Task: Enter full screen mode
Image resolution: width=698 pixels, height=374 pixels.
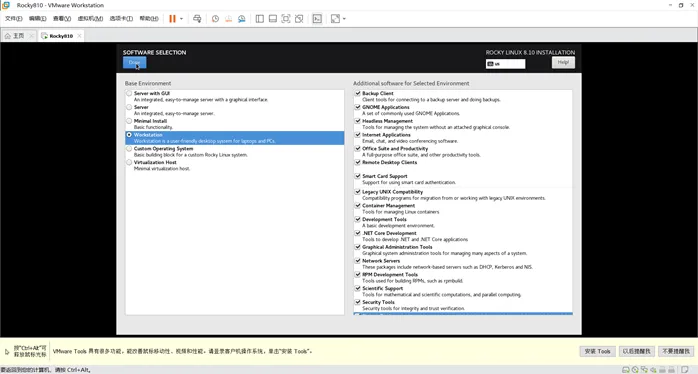Action: point(286,19)
